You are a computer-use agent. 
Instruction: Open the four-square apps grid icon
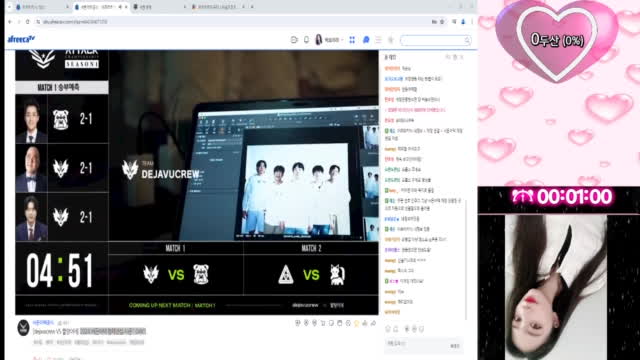point(352,40)
